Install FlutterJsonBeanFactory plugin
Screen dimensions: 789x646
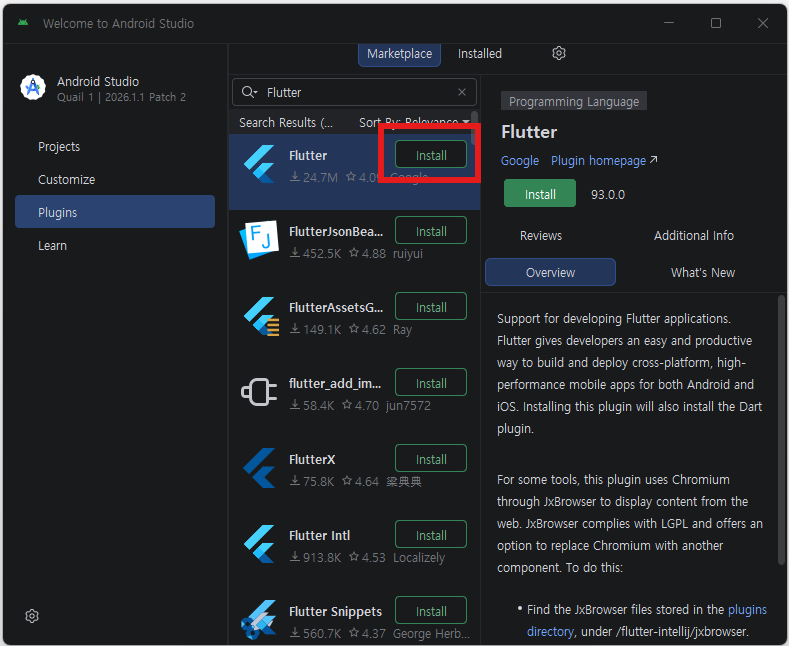[x=431, y=231]
